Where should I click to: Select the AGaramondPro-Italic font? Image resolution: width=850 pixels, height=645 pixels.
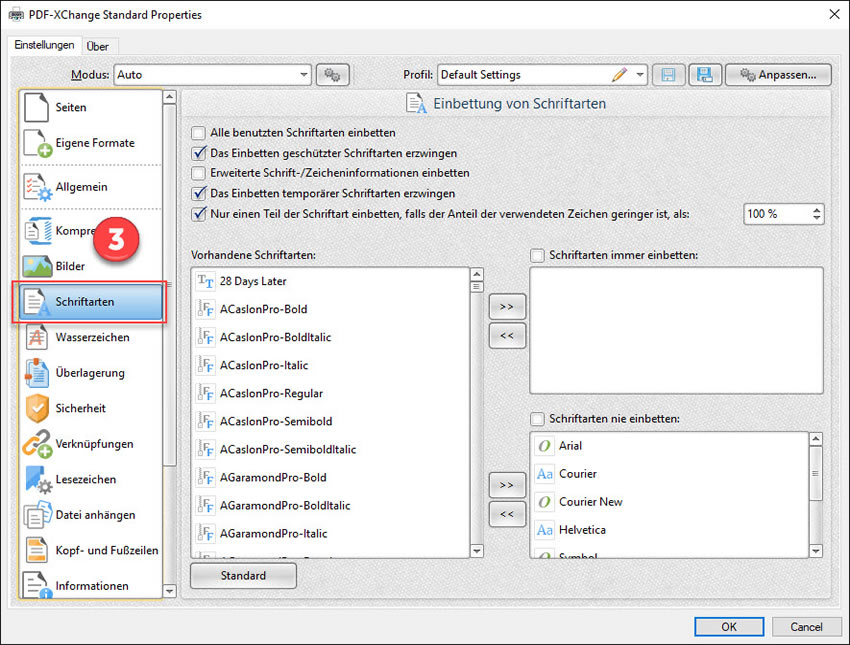pos(330,534)
